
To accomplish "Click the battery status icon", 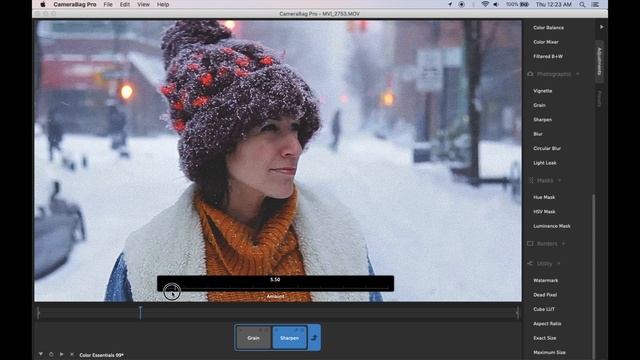I will tap(525, 4).
